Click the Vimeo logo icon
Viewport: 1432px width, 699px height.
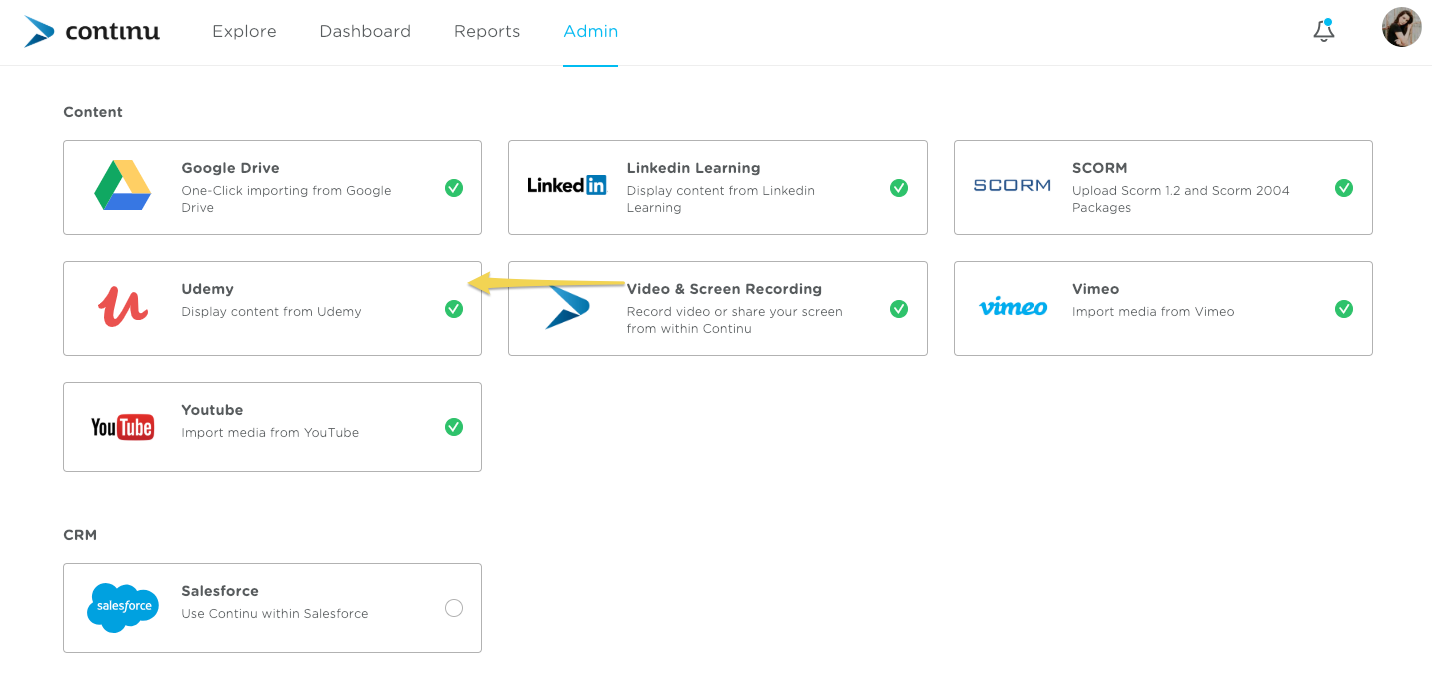1013,307
